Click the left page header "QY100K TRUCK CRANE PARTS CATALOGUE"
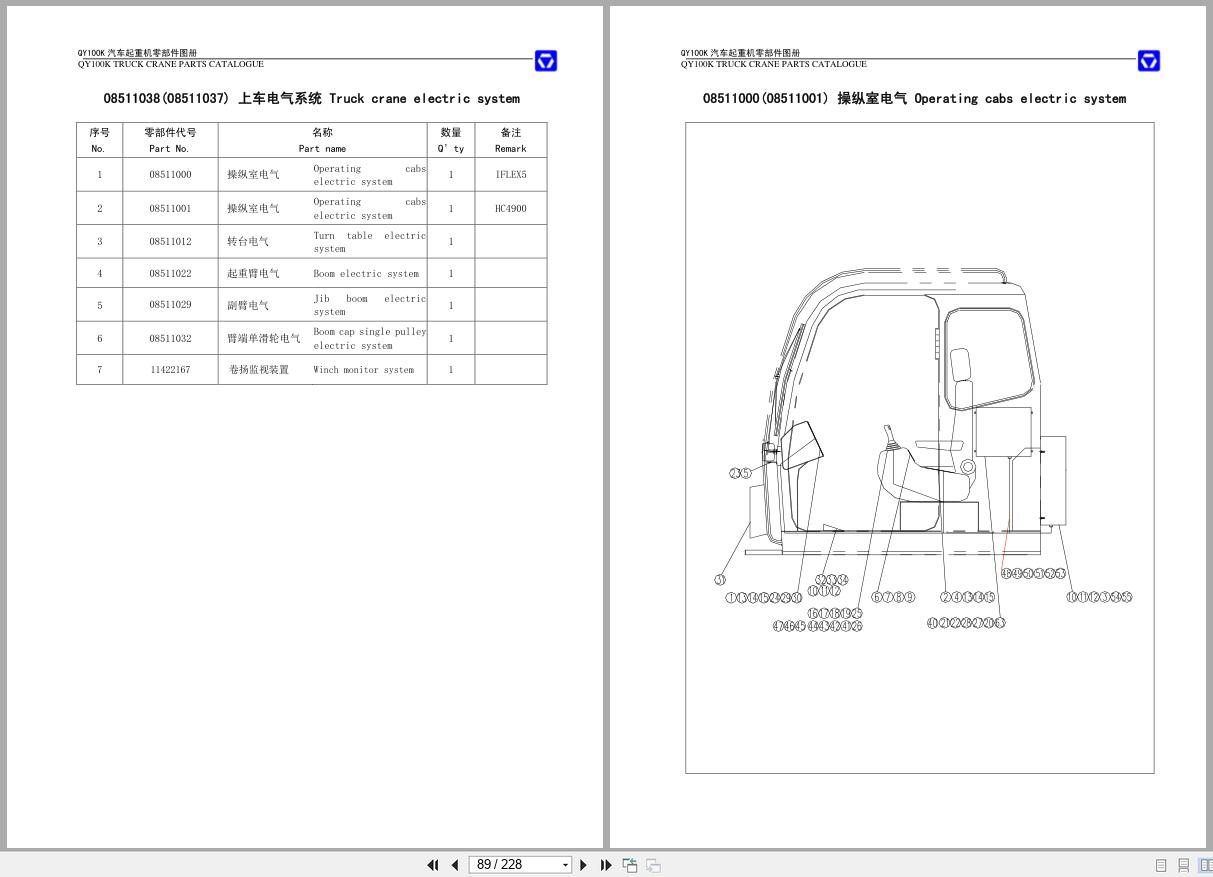This screenshot has width=1213, height=877. click(x=171, y=64)
